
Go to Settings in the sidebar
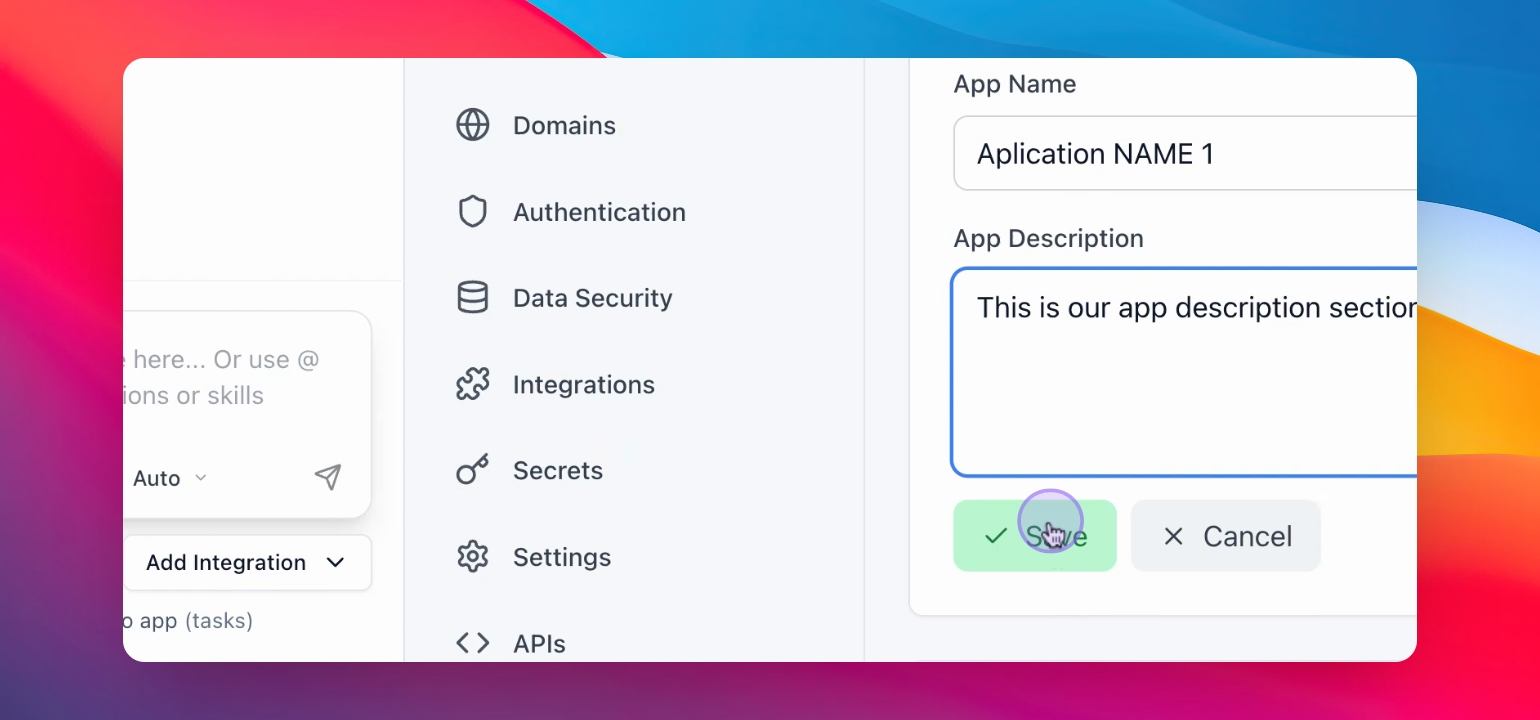click(533, 557)
